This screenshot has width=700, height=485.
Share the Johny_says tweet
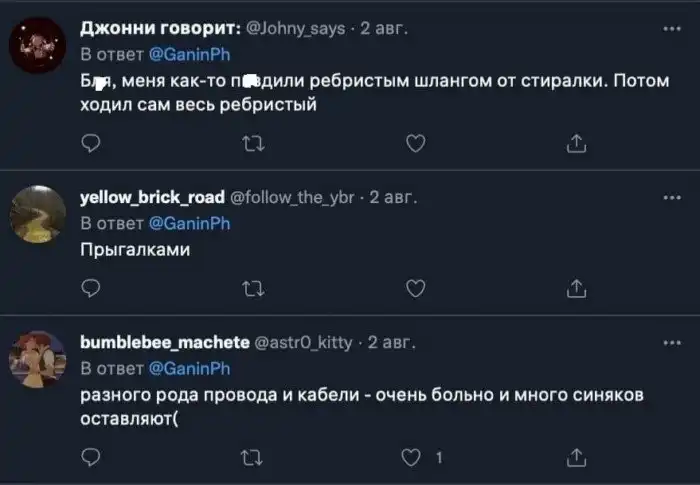click(575, 145)
